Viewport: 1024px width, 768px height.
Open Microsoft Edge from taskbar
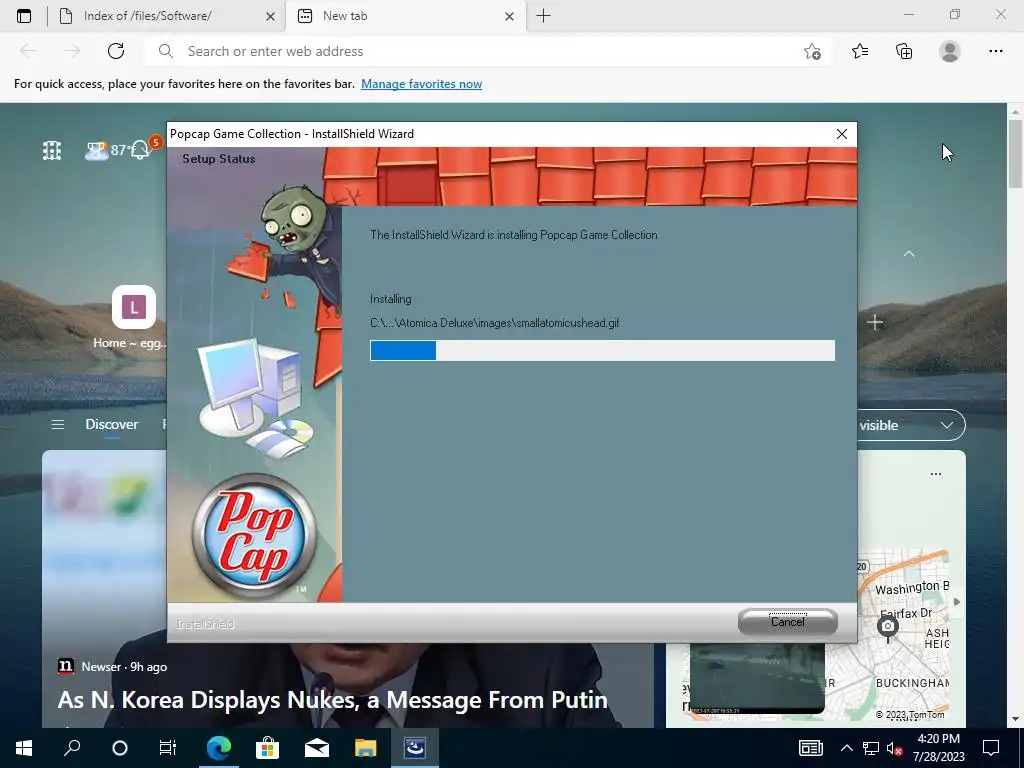[x=219, y=748]
